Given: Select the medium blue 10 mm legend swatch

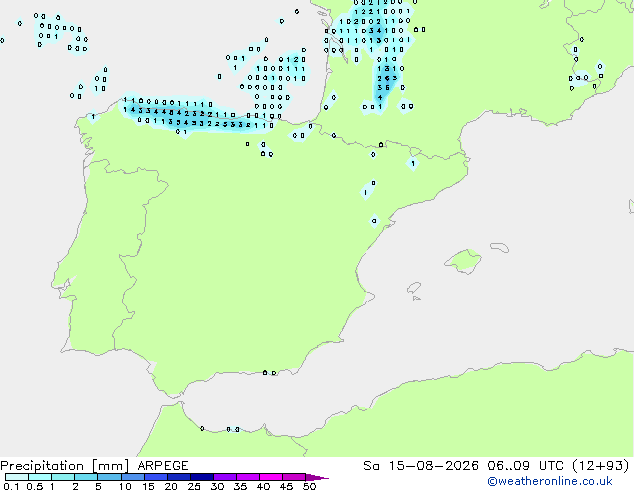Looking at the screenshot, I should [x=133, y=477].
